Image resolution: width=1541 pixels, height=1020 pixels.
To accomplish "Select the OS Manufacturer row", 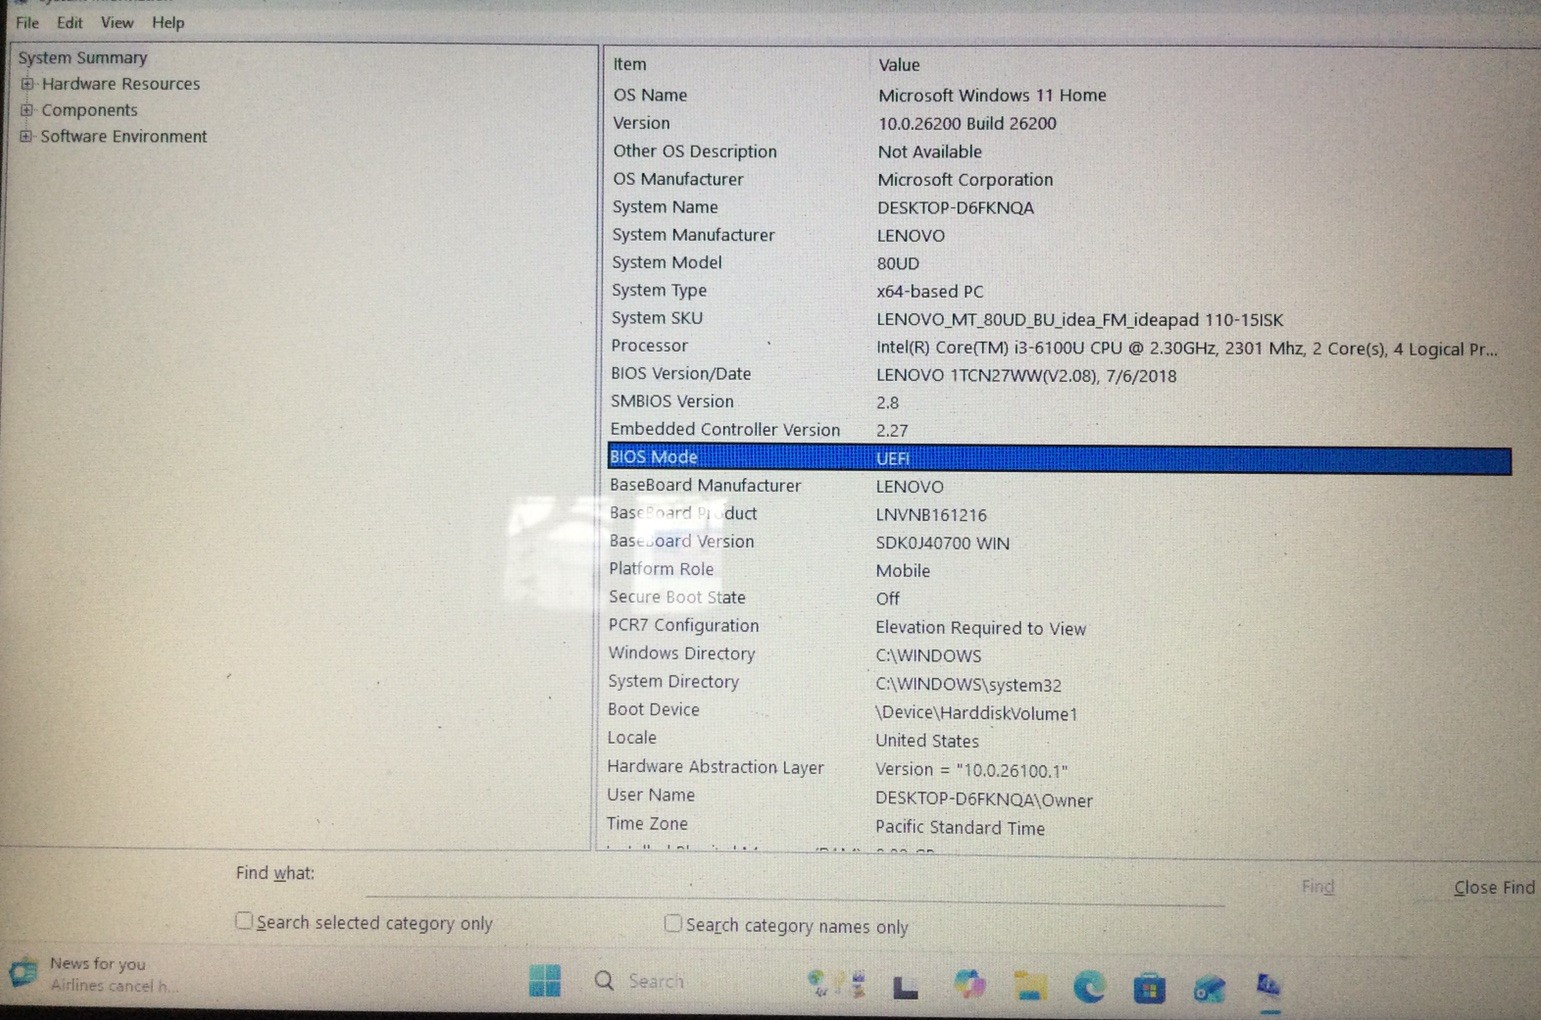I will point(1060,179).
